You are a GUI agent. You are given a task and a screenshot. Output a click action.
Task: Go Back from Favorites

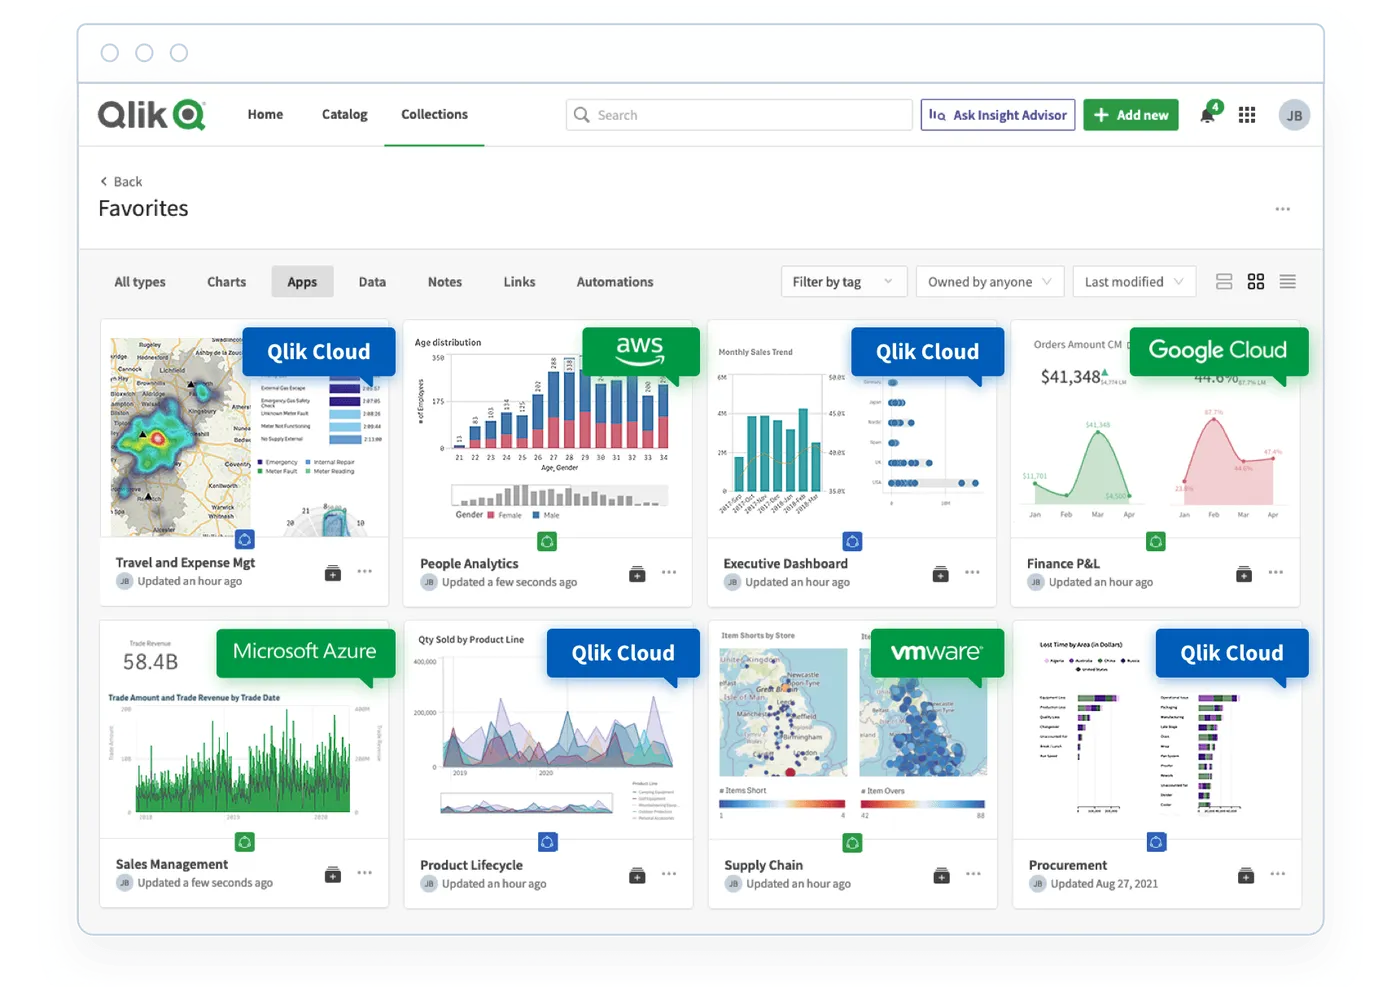click(121, 182)
